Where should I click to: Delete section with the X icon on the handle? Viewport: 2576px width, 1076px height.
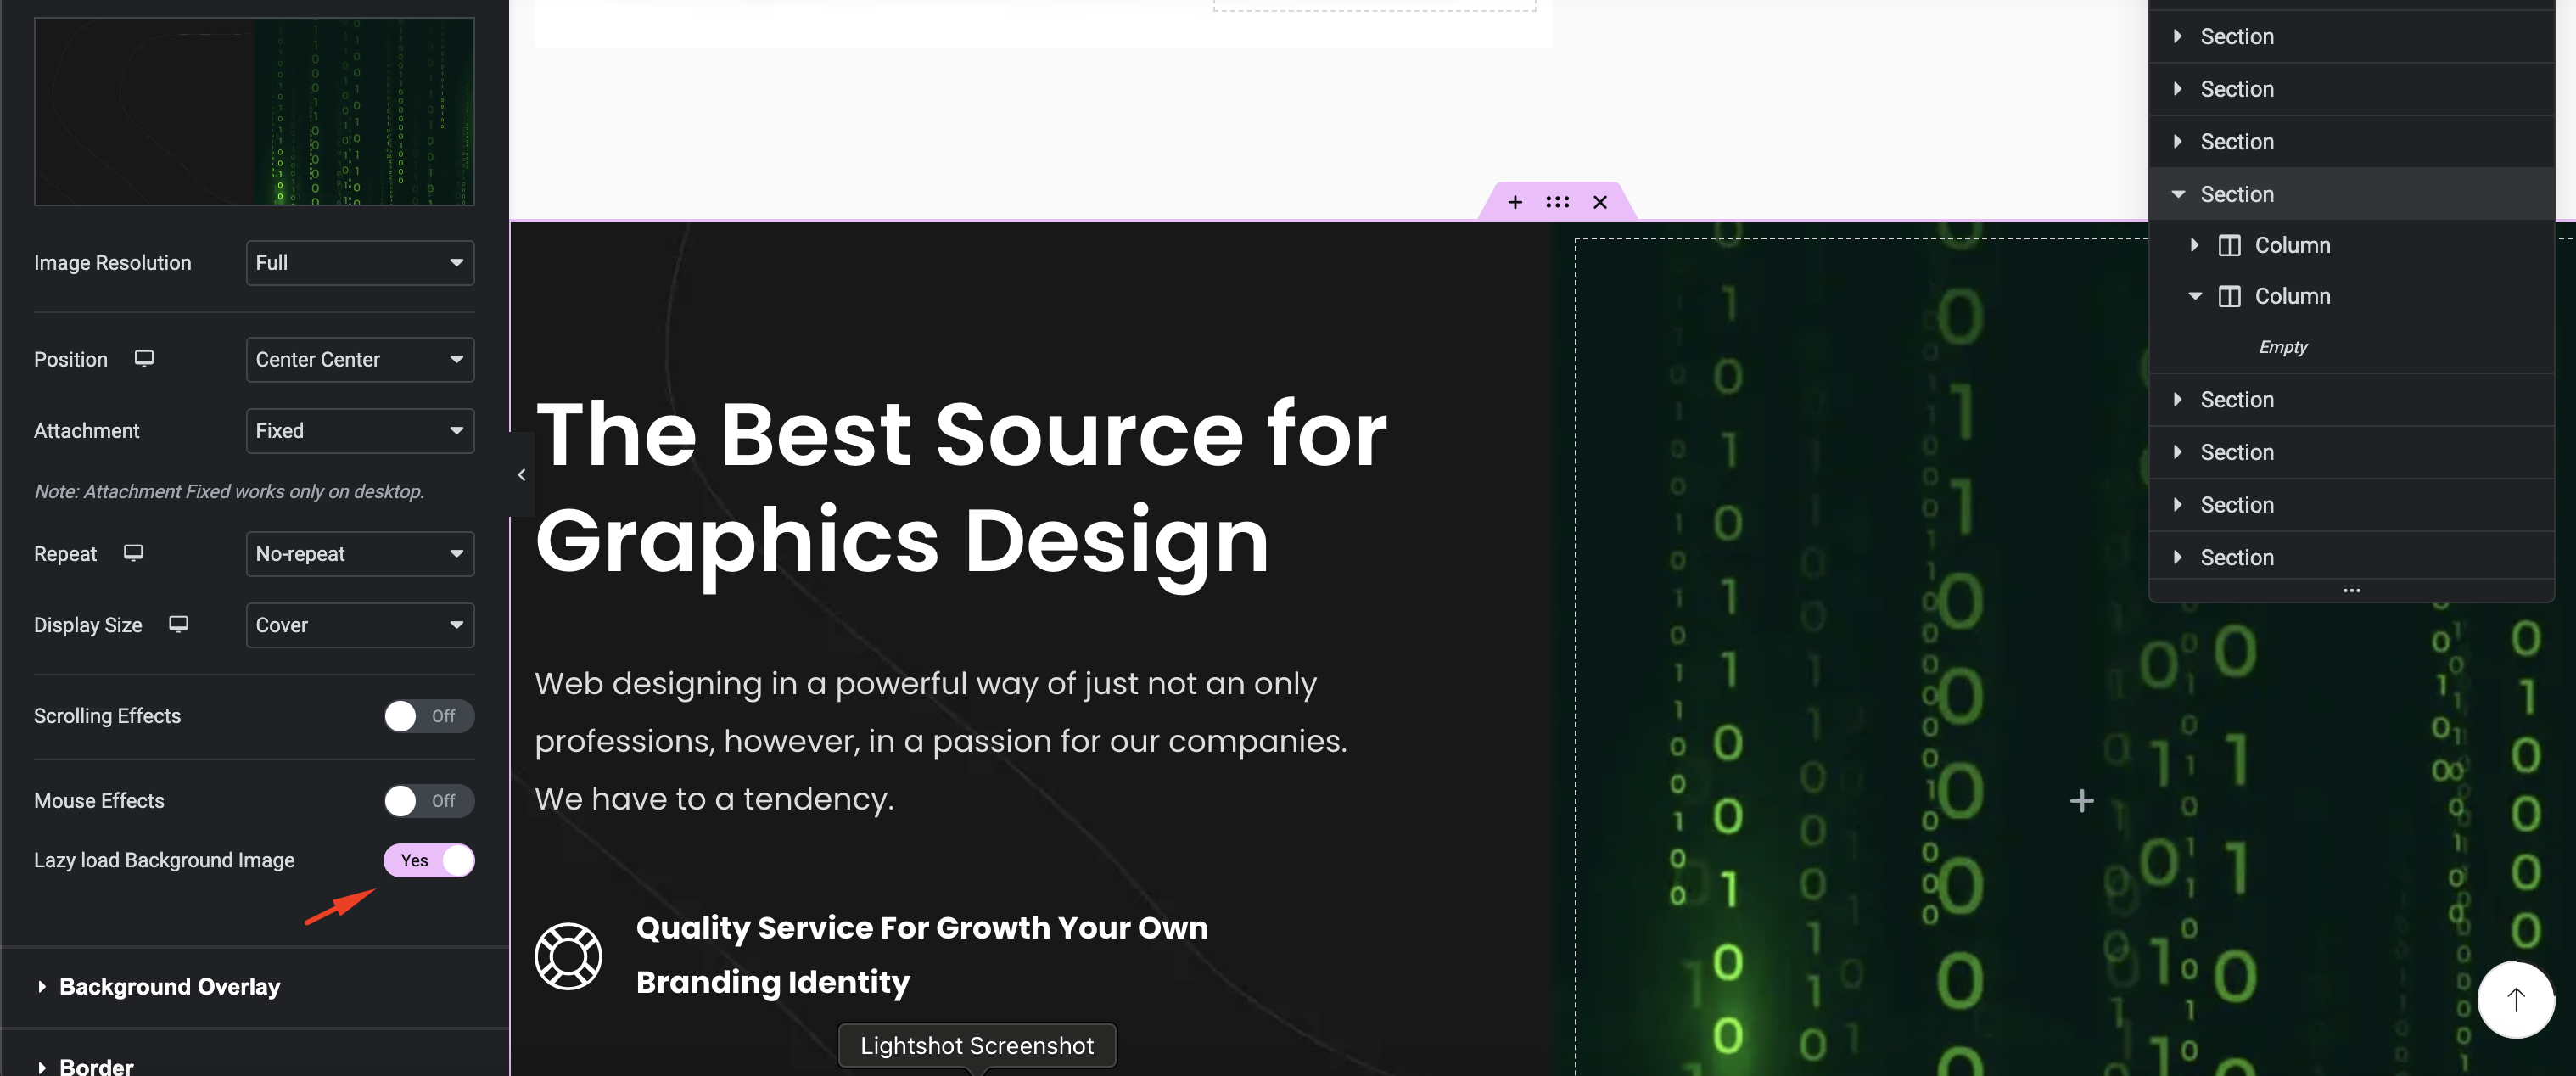pos(1600,202)
